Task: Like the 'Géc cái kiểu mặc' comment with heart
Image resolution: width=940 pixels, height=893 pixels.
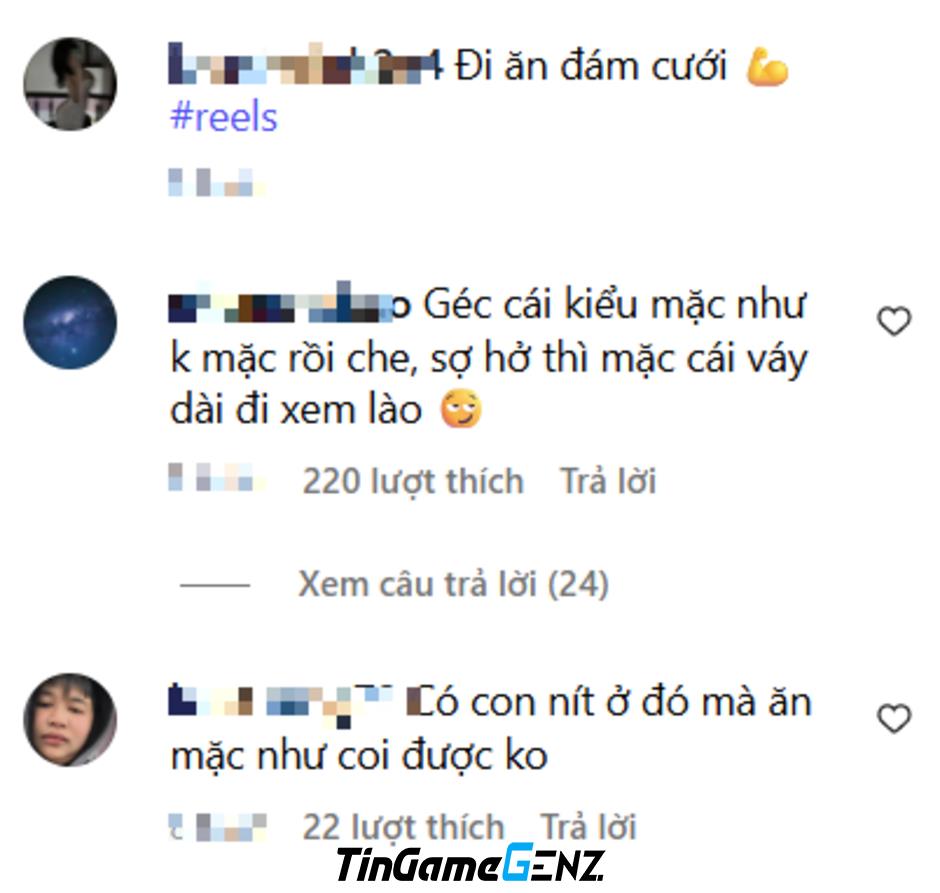Action: point(894,321)
